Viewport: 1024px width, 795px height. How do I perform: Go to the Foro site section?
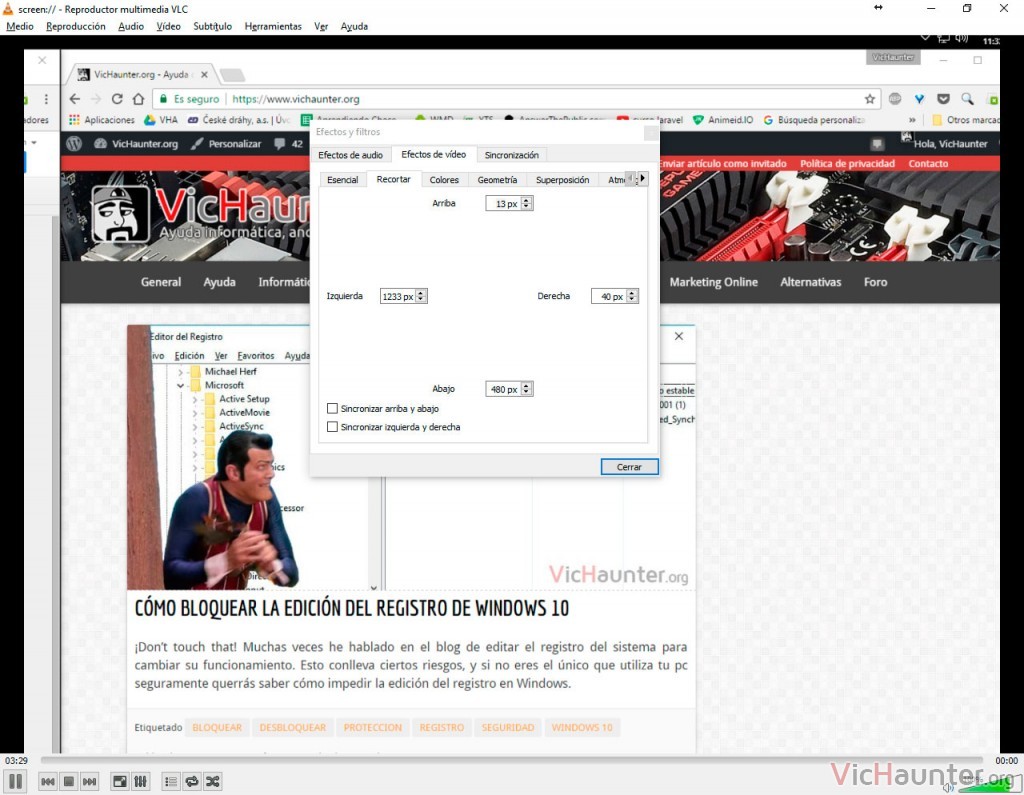[x=875, y=282]
